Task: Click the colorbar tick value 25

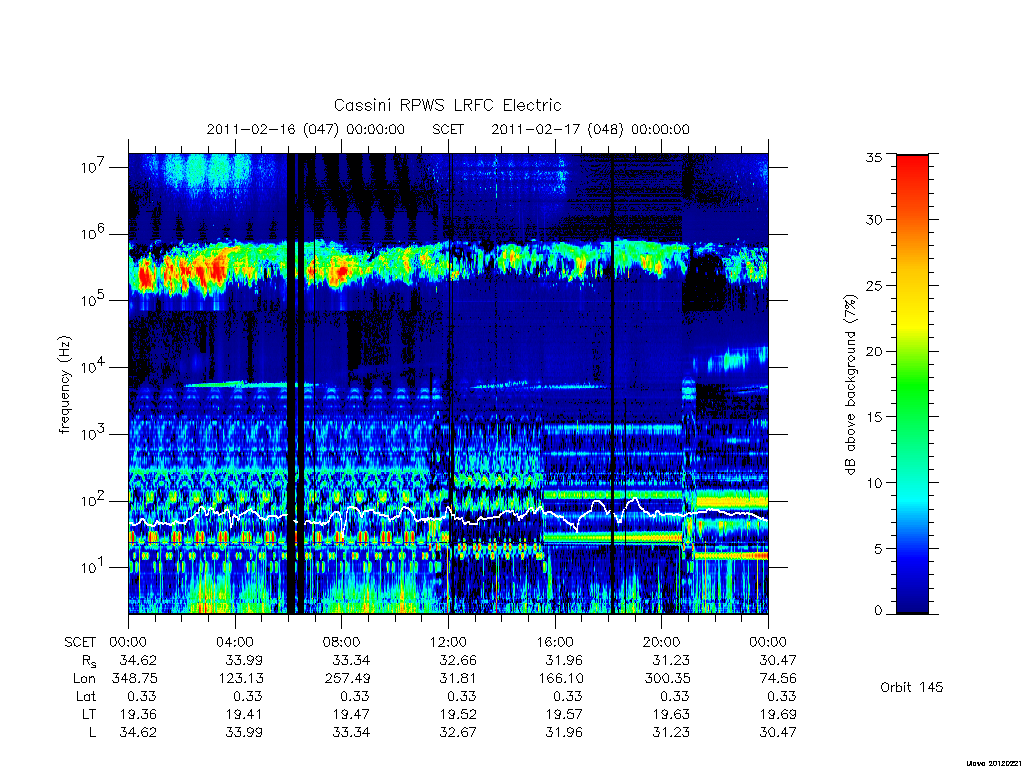Action: [x=874, y=286]
